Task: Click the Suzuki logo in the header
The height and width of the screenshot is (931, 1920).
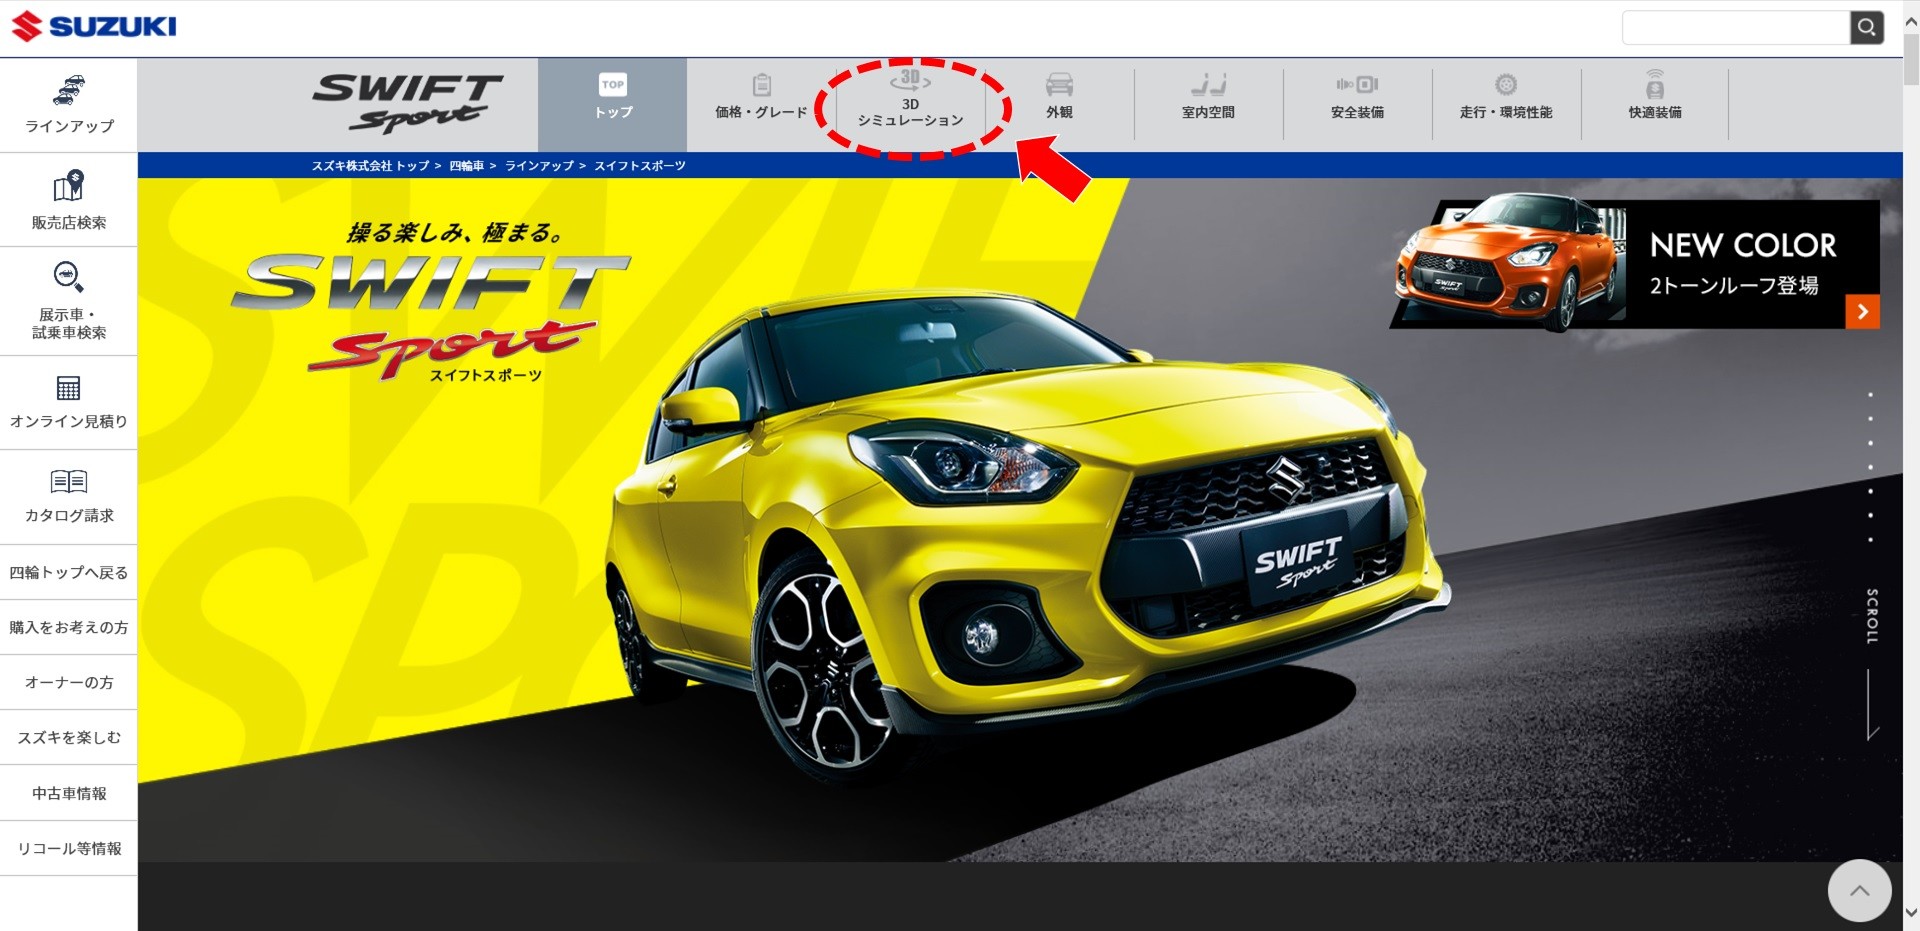Action: [x=93, y=26]
